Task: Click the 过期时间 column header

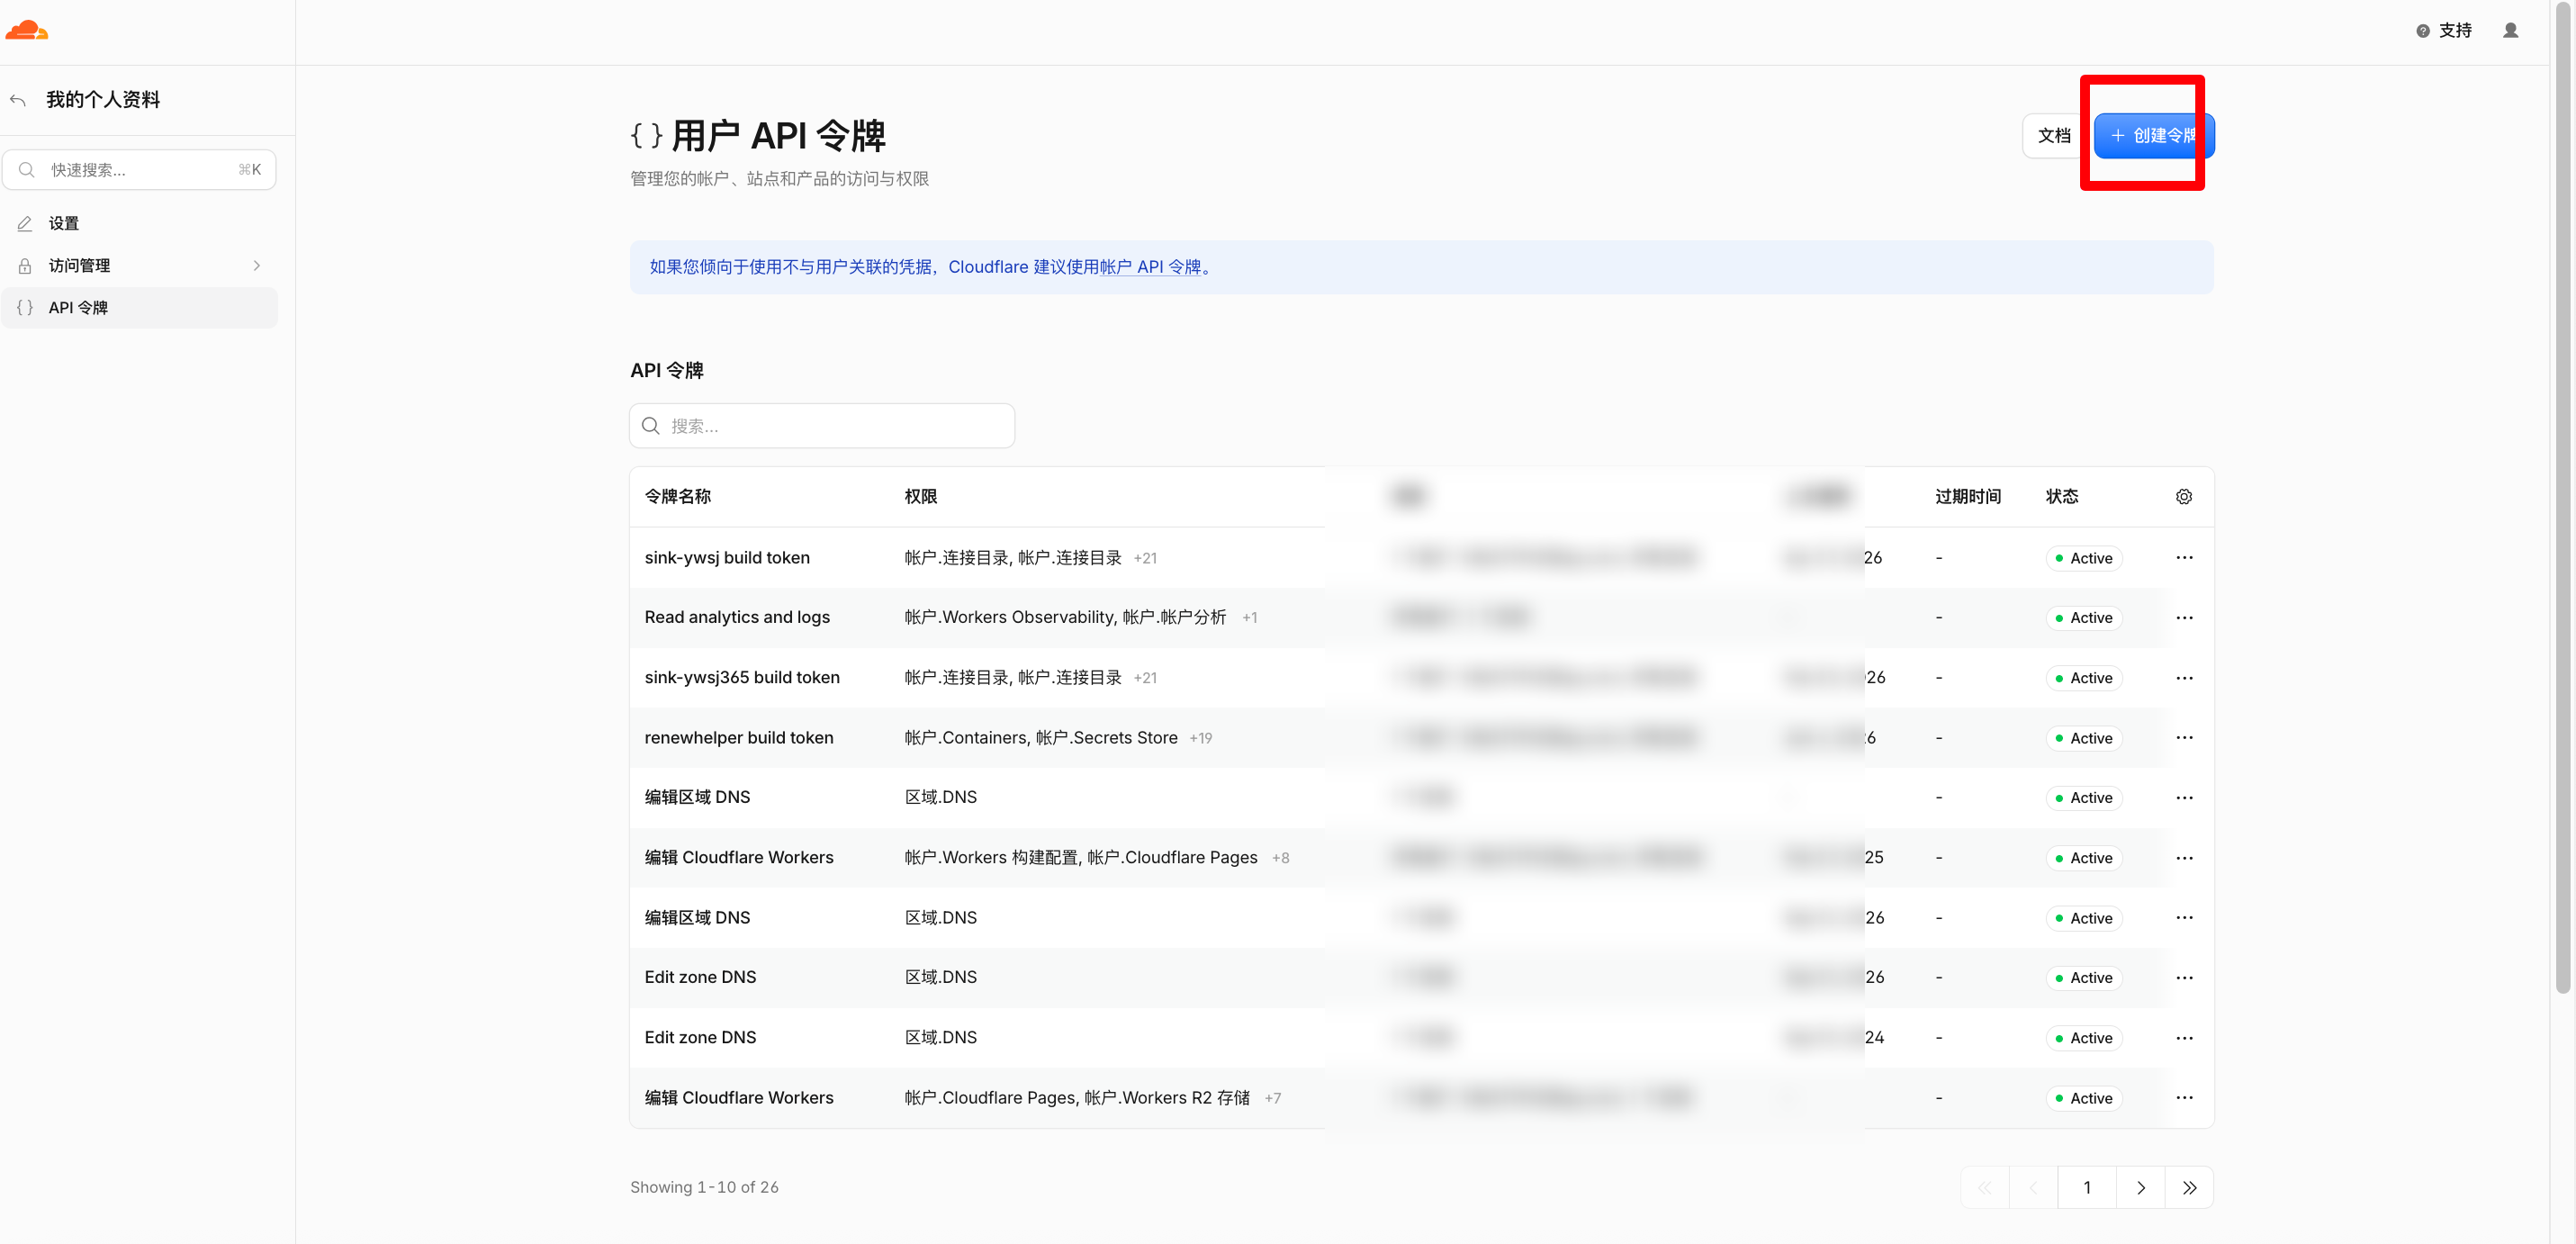Action: tap(1968, 497)
